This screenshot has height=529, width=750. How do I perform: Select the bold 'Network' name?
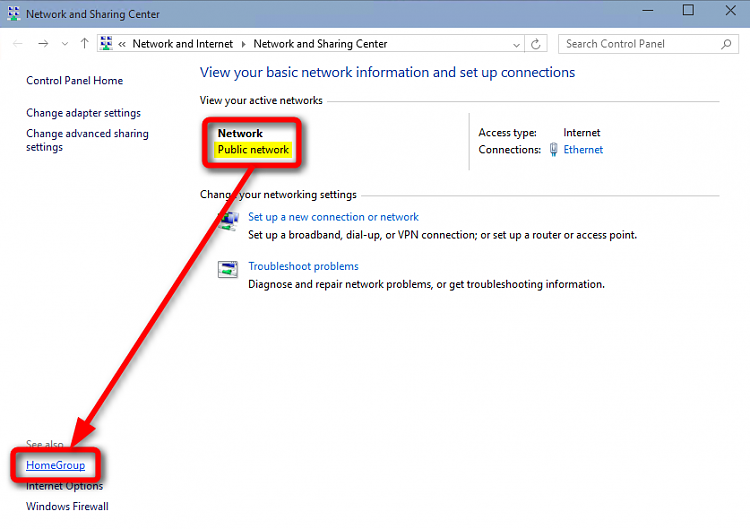tap(240, 133)
